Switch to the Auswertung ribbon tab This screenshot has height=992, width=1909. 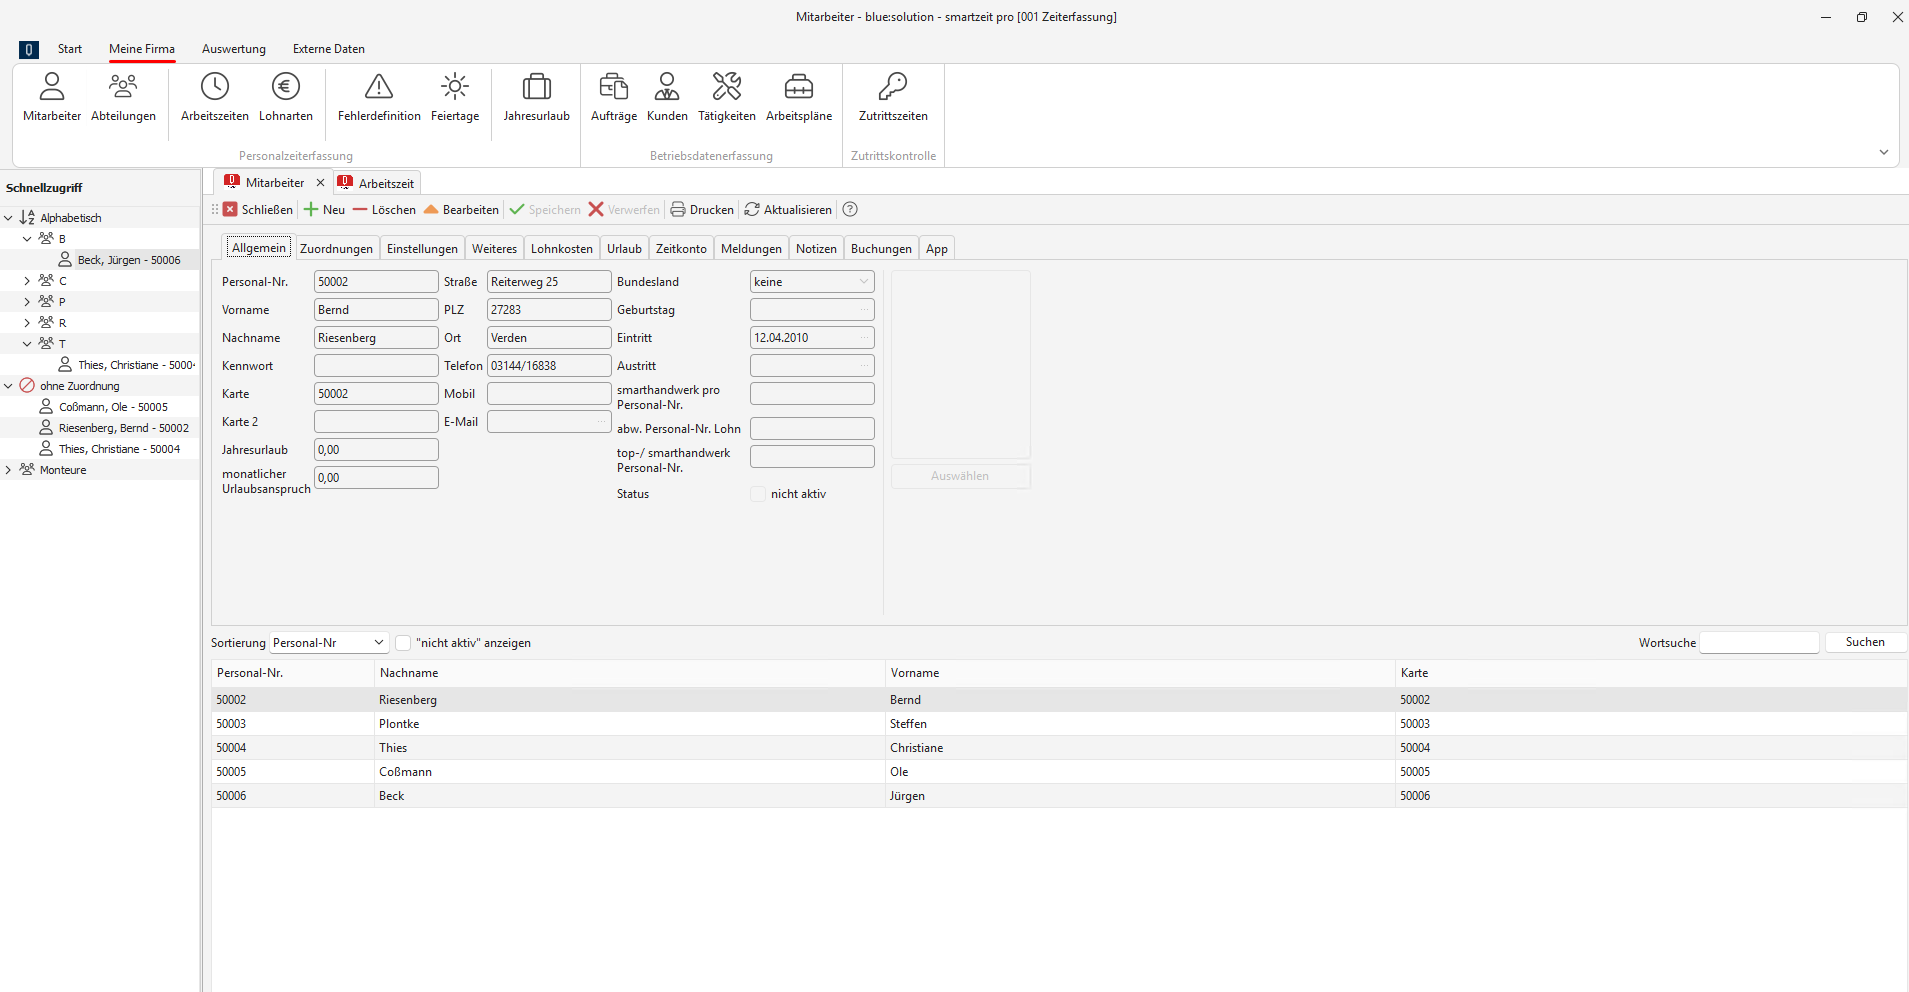(234, 49)
